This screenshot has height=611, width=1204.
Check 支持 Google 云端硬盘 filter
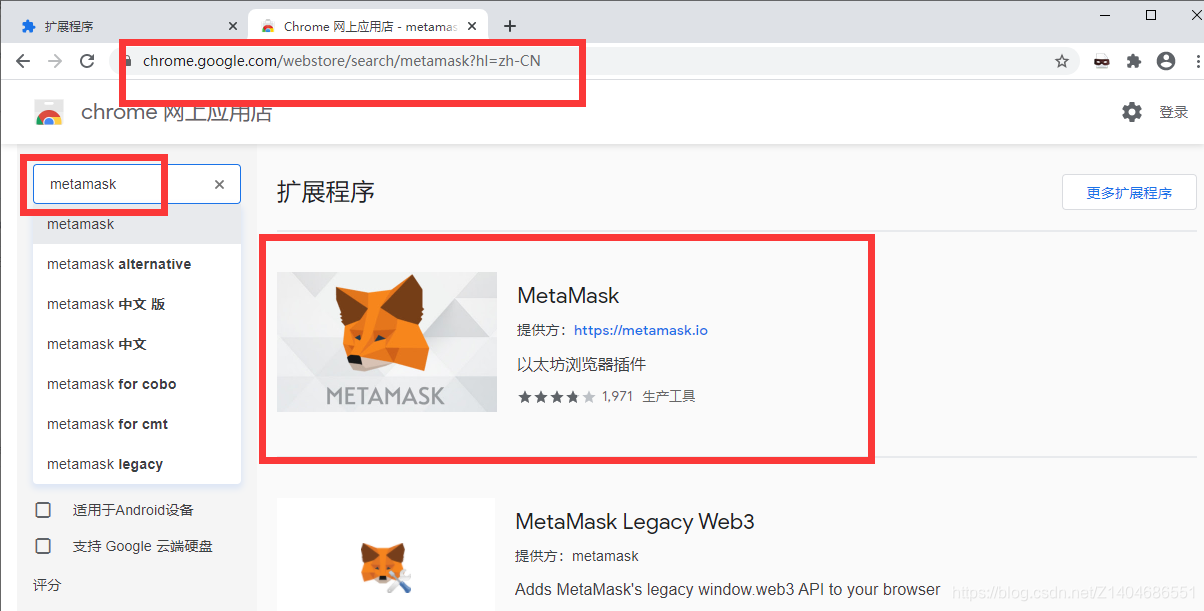[43, 546]
